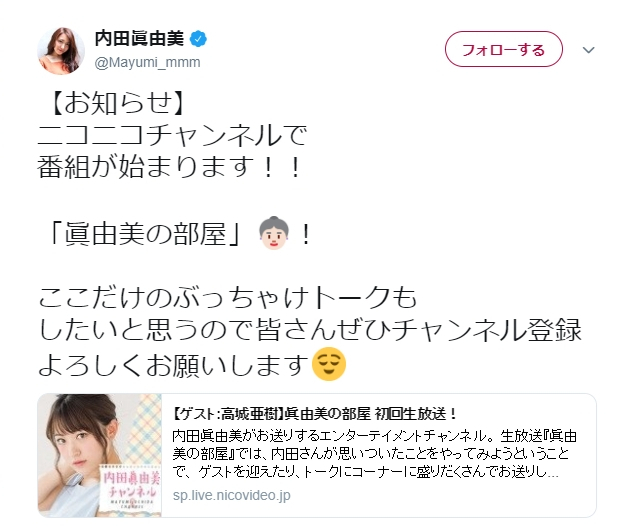
Task: Open the @Mayumi_mmm handle link
Action: [x=147, y=62]
